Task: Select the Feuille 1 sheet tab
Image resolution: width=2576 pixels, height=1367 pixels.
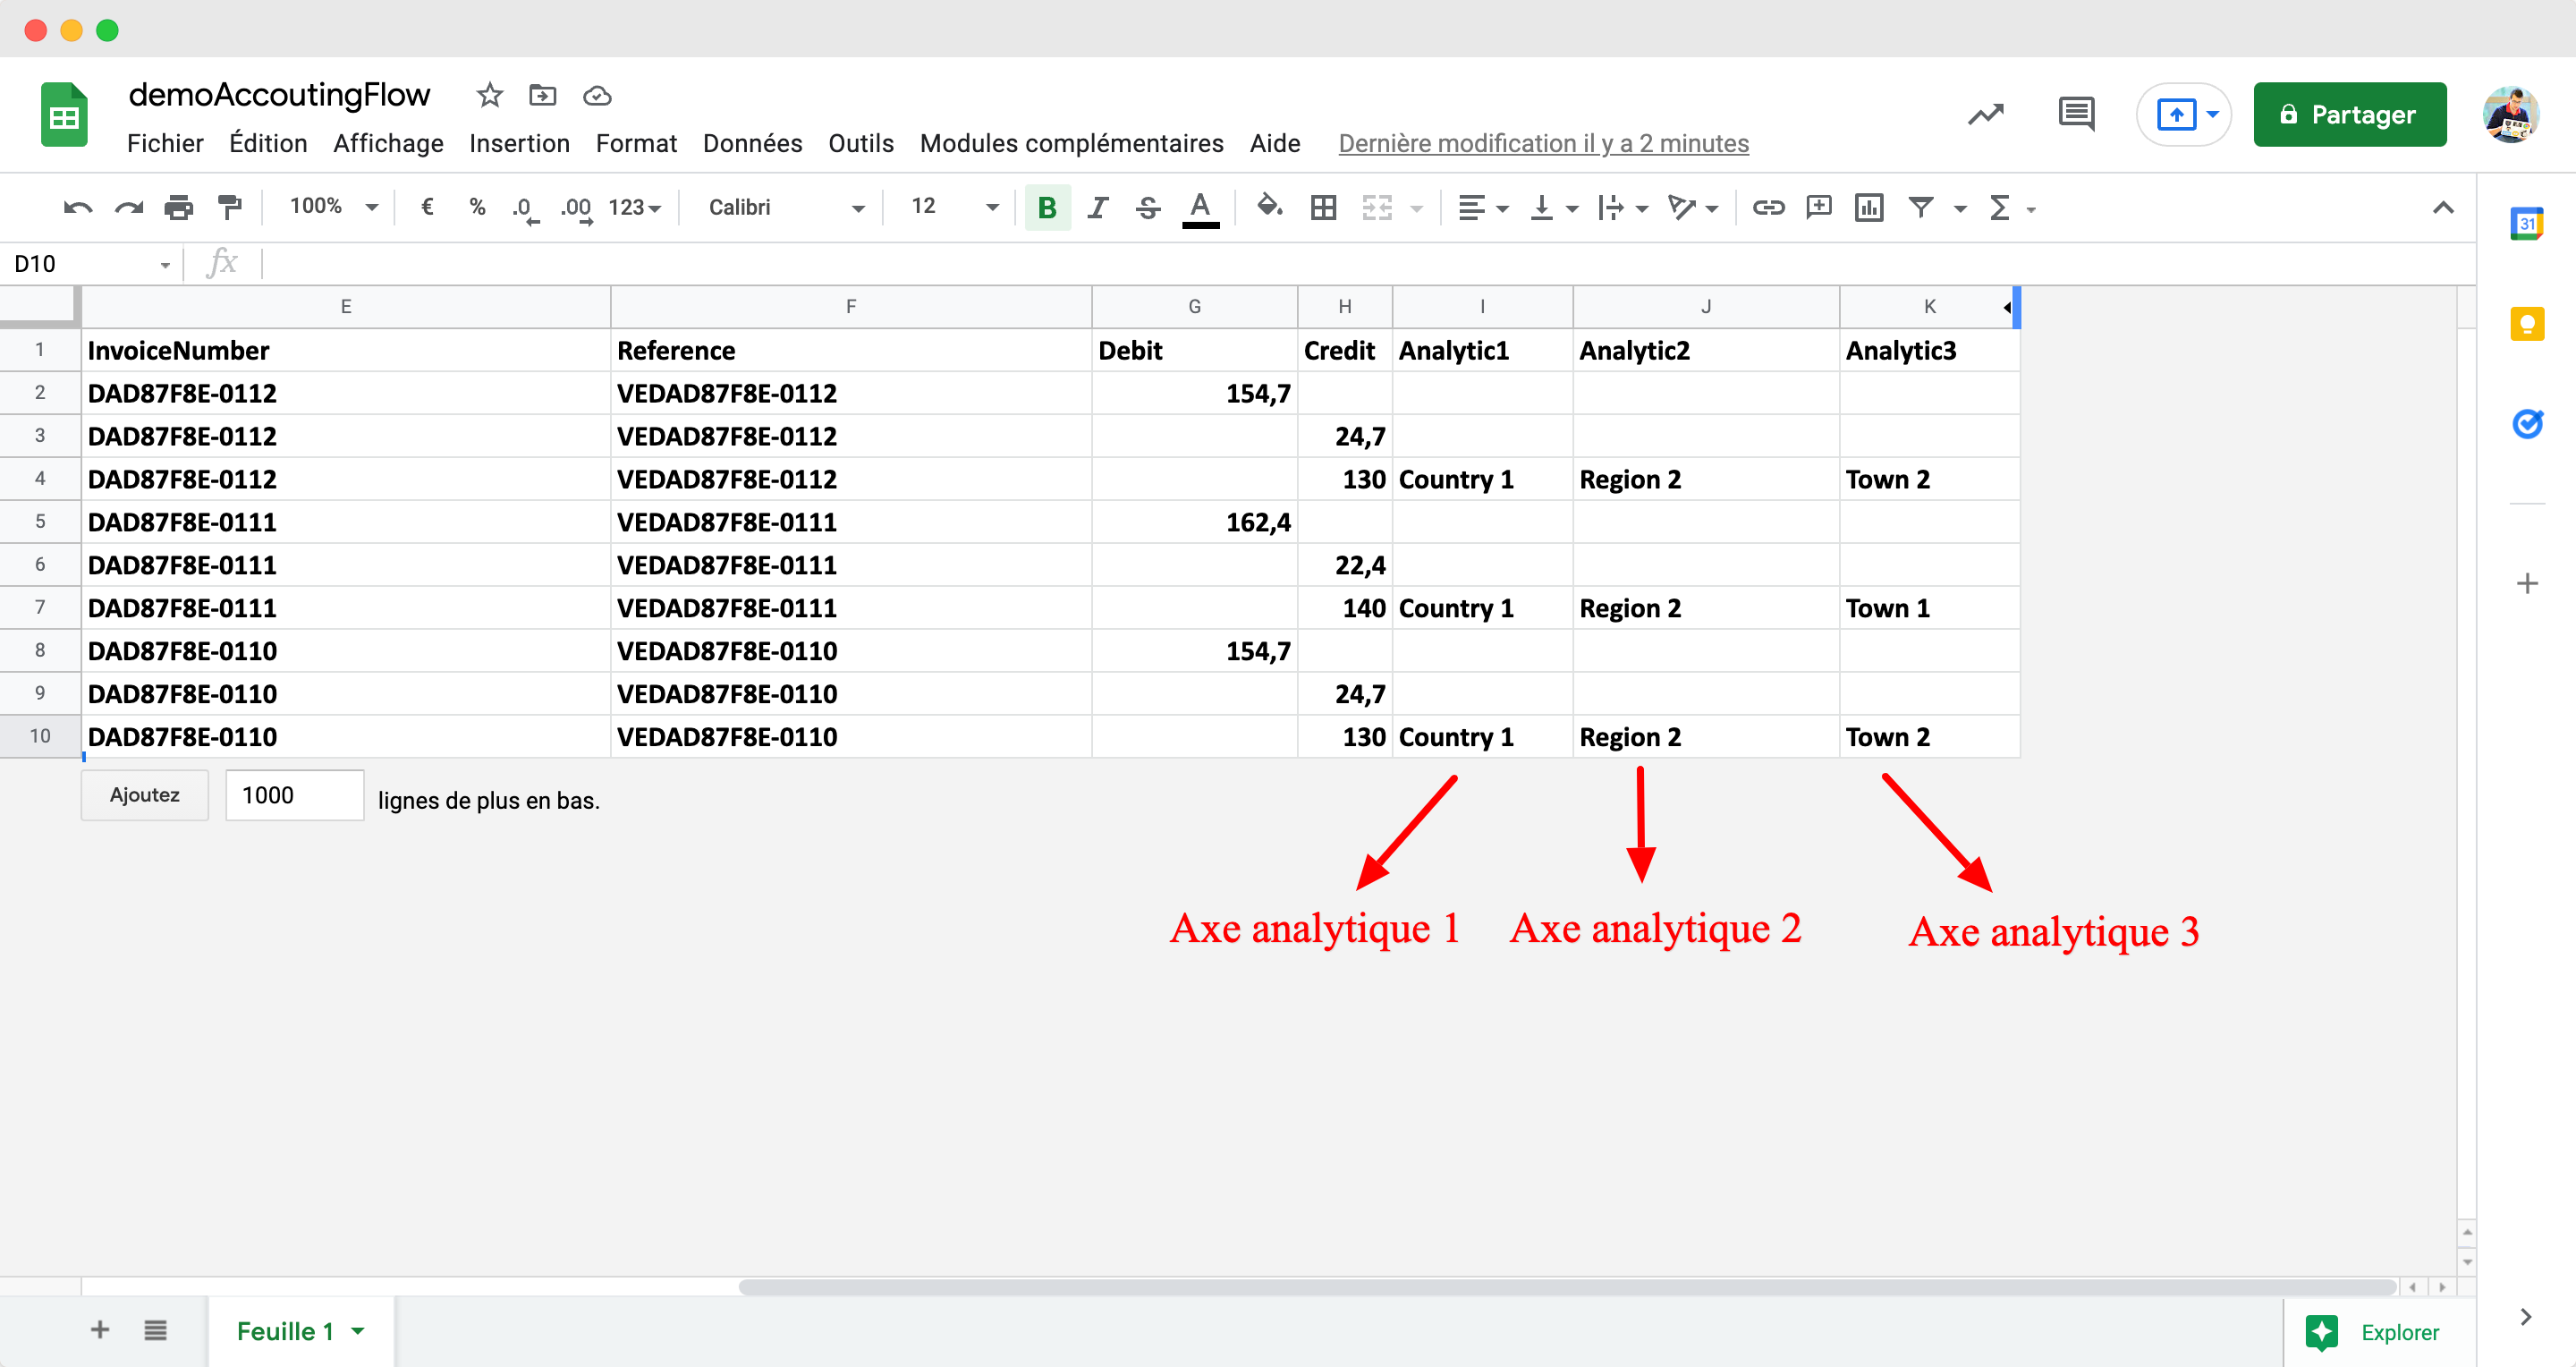Action: tap(300, 1331)
